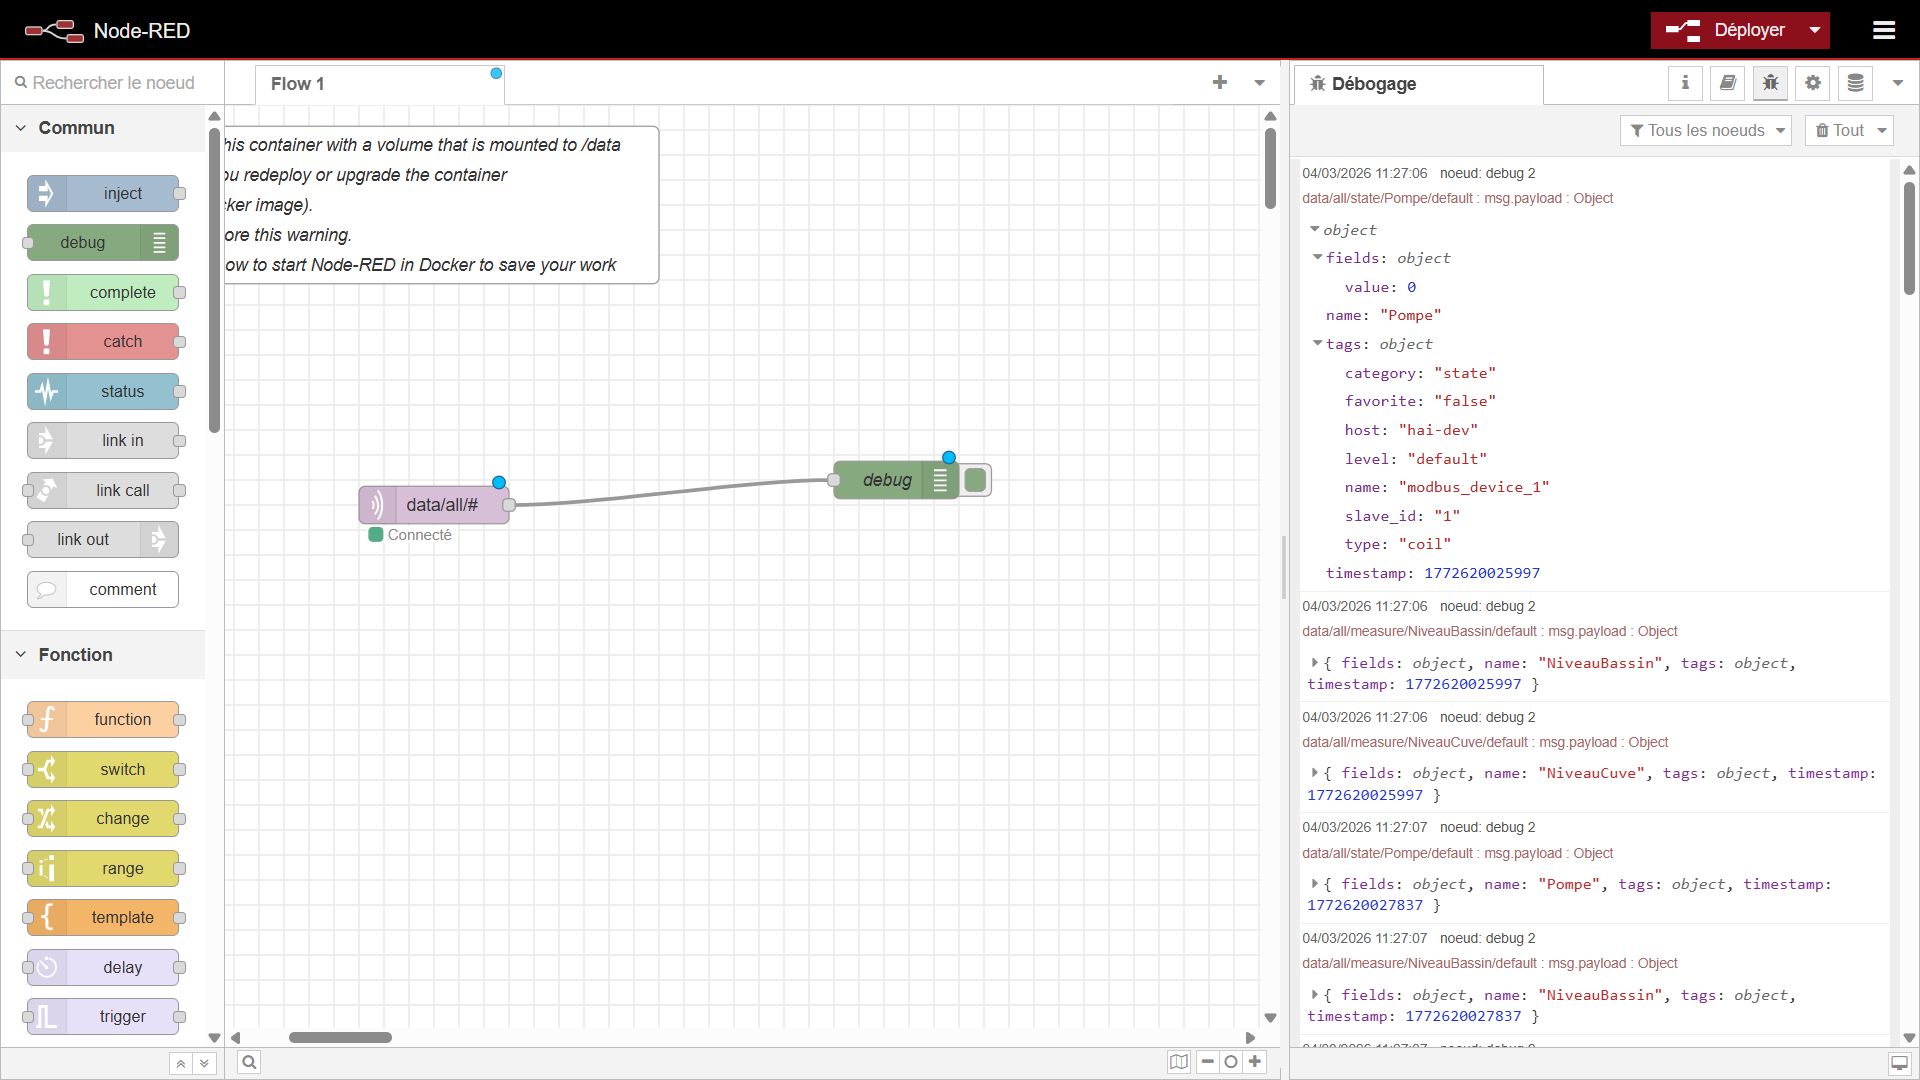Open the configuration nodes gear icon

point(1813,84)
